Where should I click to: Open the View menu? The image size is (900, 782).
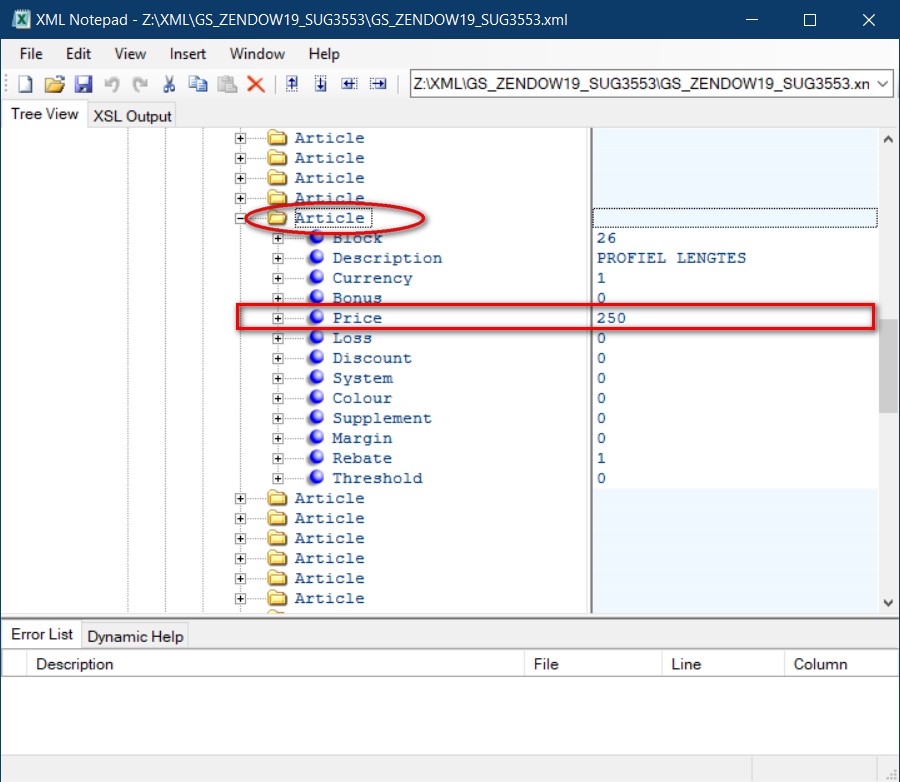point(130,54)
